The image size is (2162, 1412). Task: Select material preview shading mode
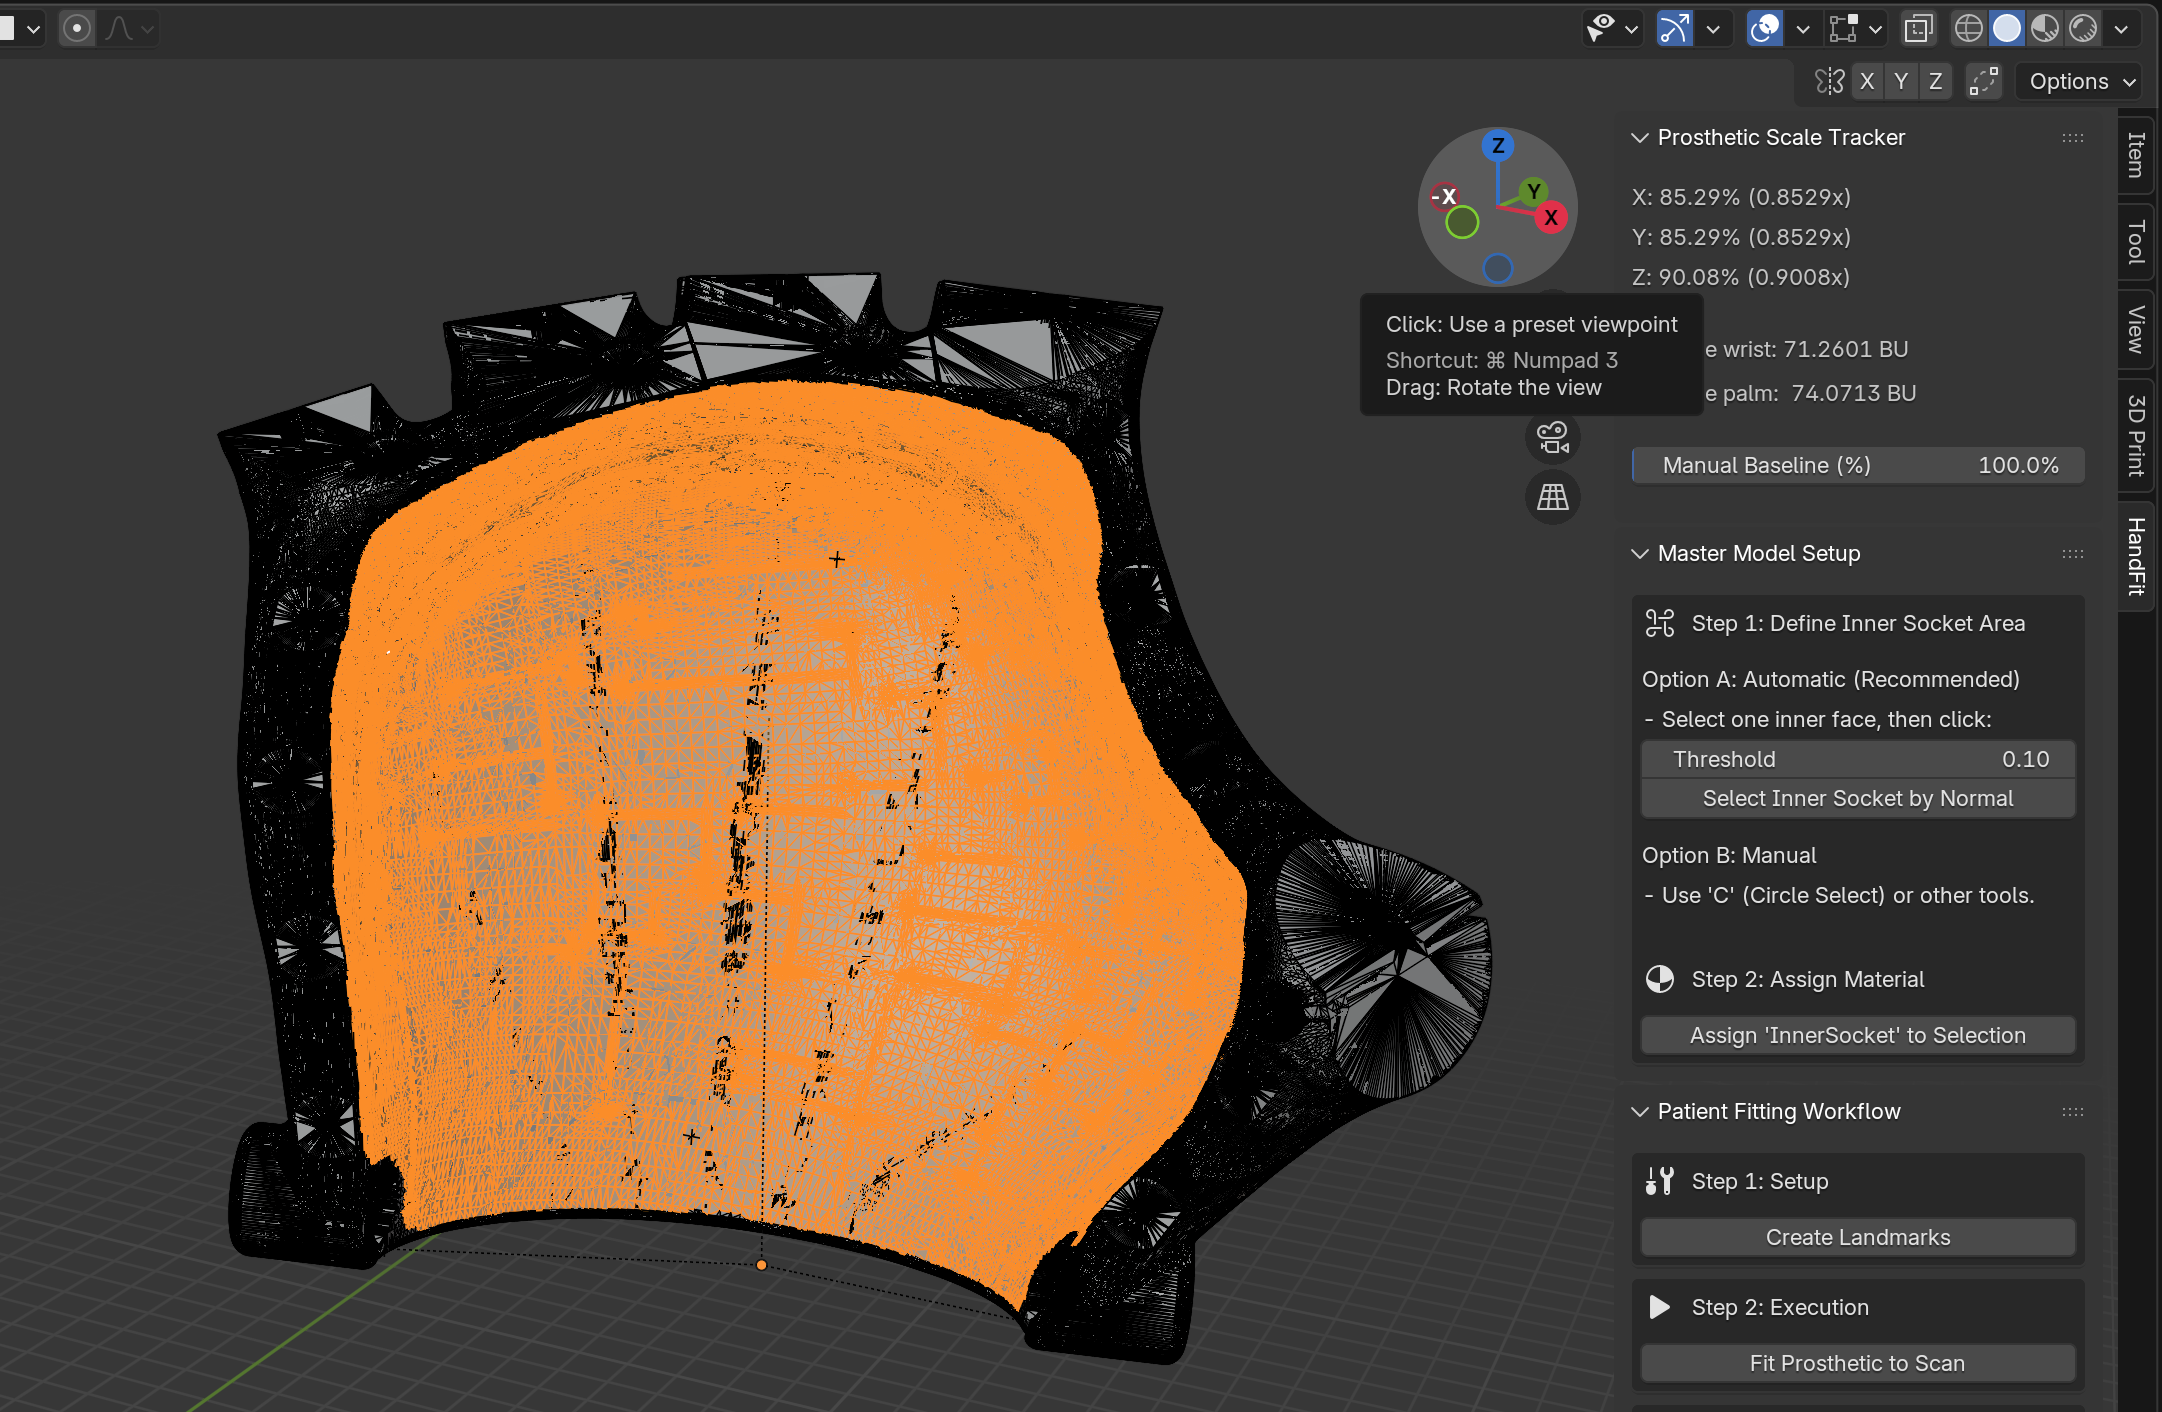tap(2045, 28)
